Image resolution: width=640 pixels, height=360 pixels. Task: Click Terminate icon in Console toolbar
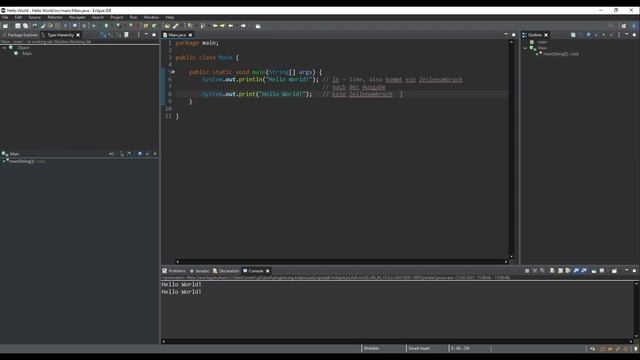tap(527, 271)
